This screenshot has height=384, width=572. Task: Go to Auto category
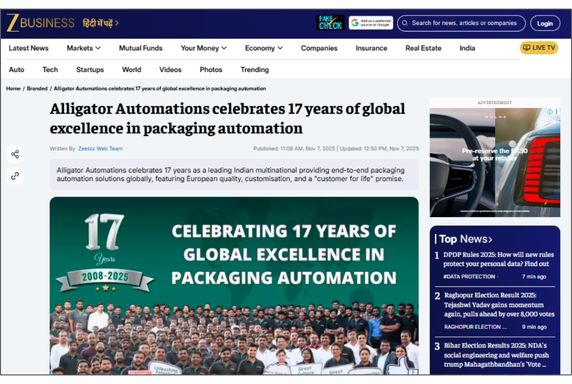click(16, 70)
